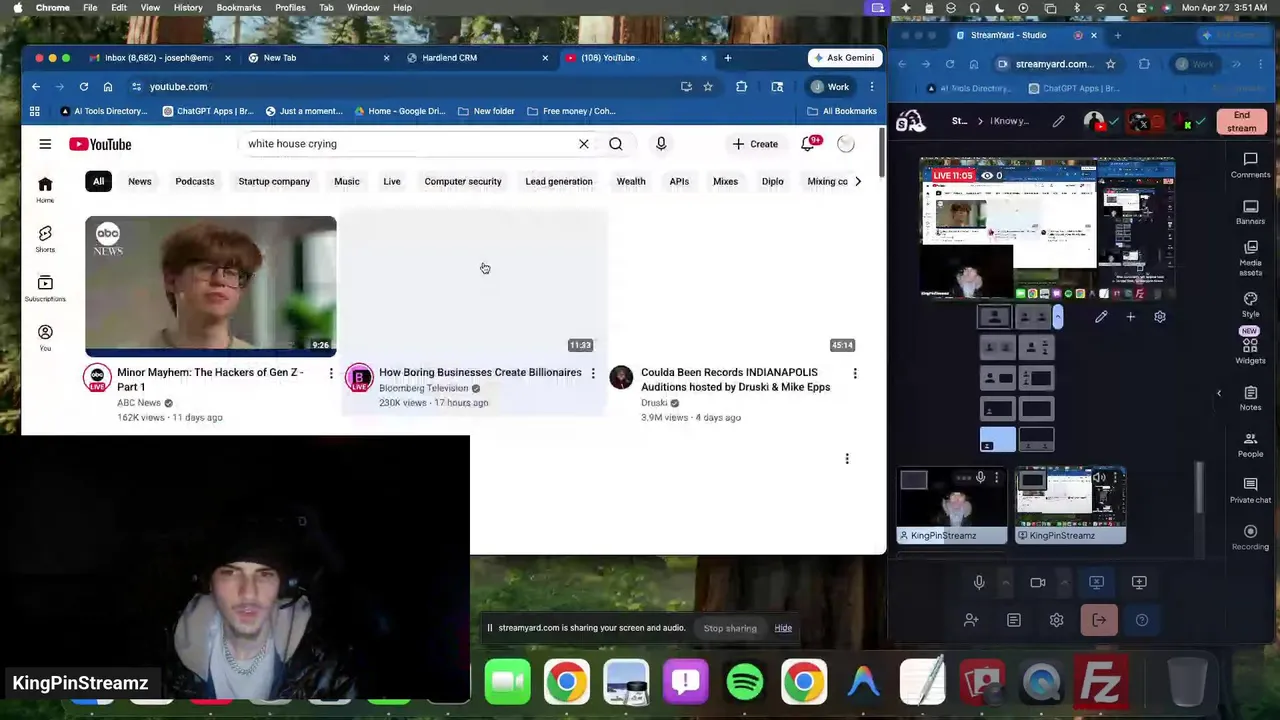
Task: Toggle speaker on KingPinStreamz screen card
Action: coord(1100,478)
